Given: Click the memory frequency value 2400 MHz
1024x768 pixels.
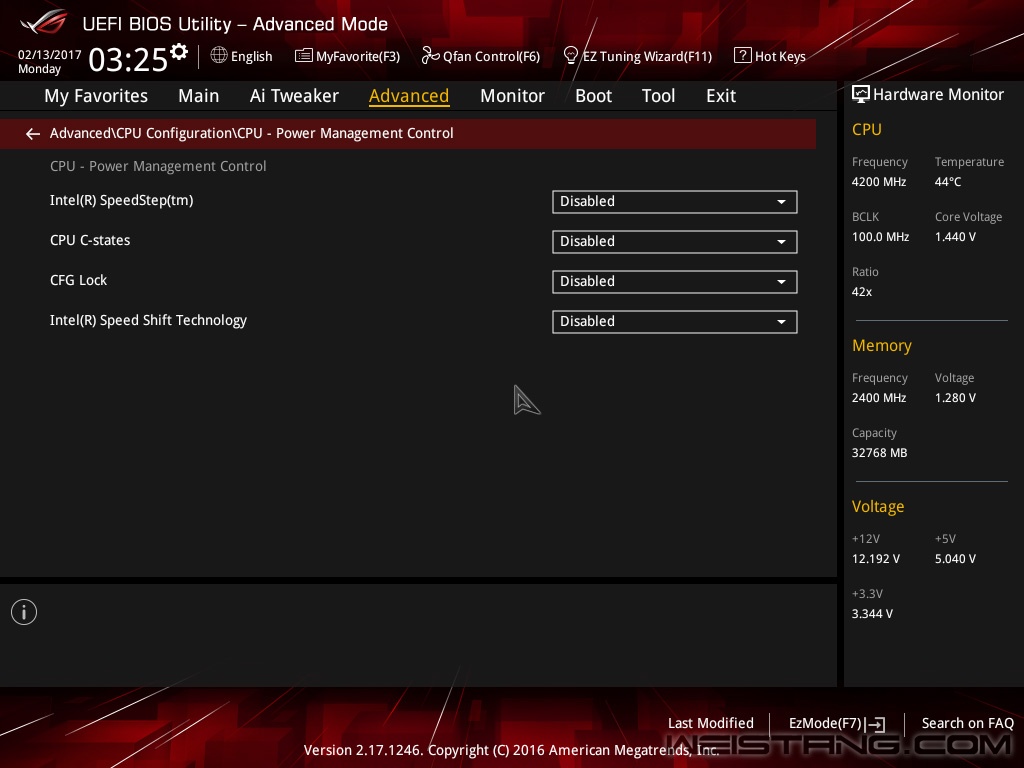Looking at the screenshot, I should point(879,398).
